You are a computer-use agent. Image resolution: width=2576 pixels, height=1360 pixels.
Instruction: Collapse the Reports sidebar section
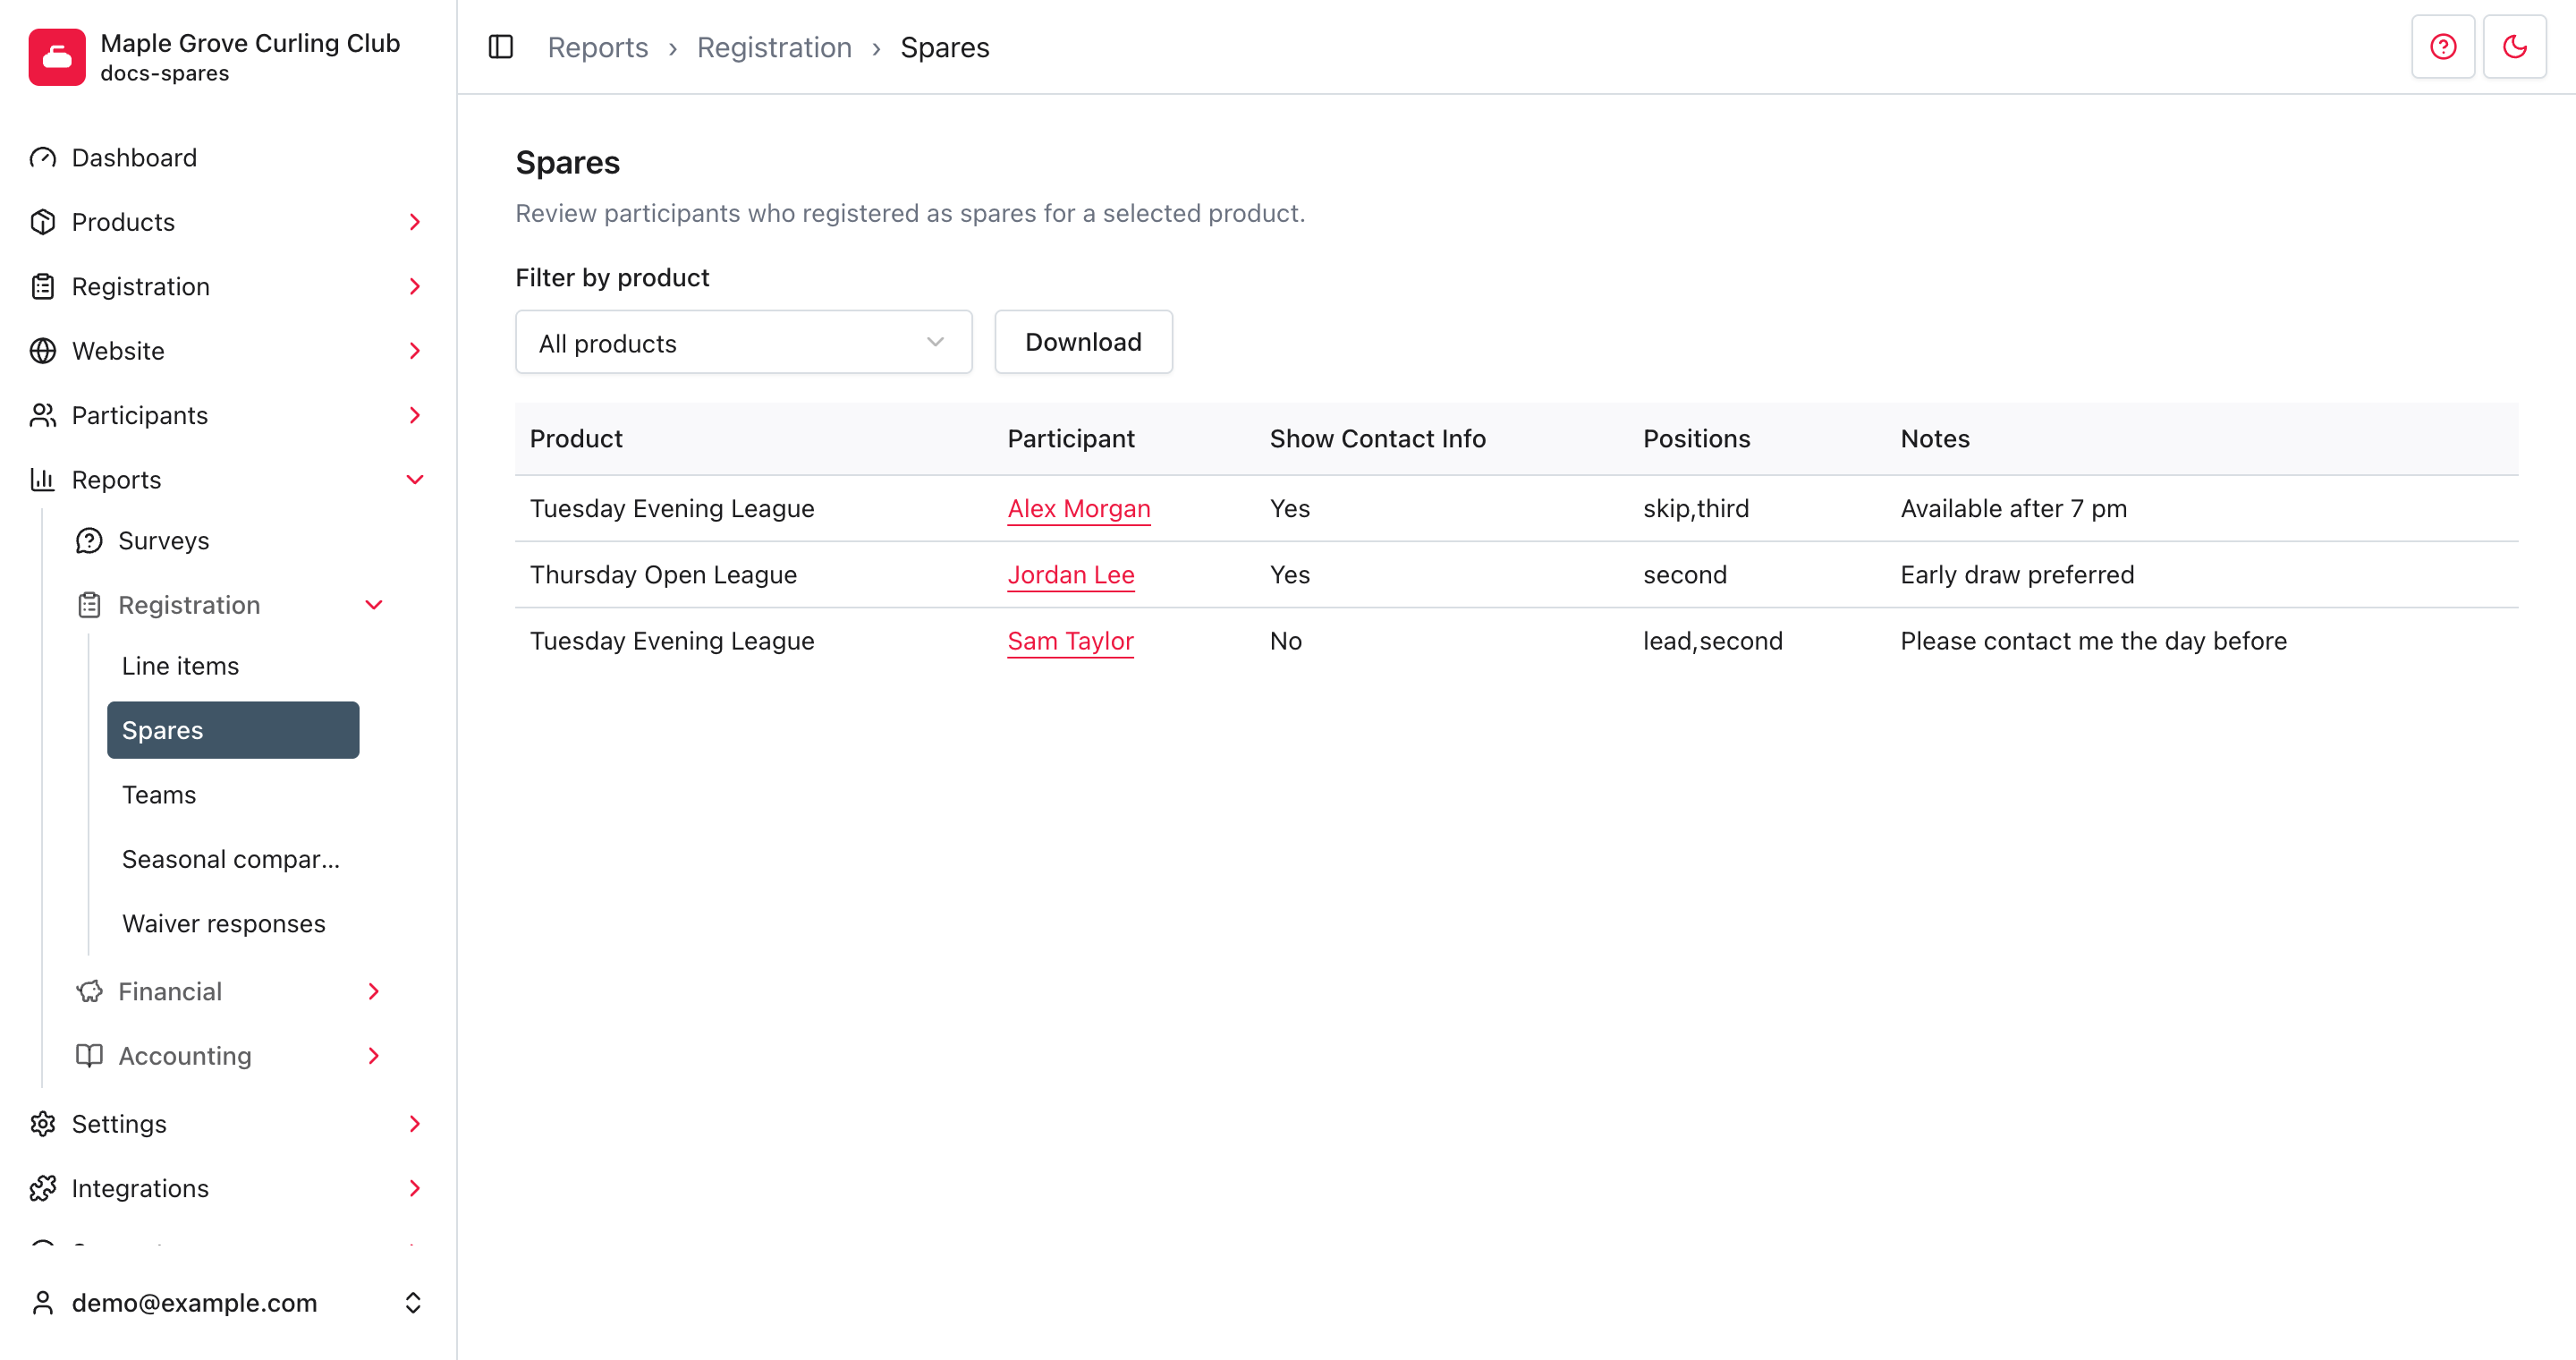click(228, 480)
